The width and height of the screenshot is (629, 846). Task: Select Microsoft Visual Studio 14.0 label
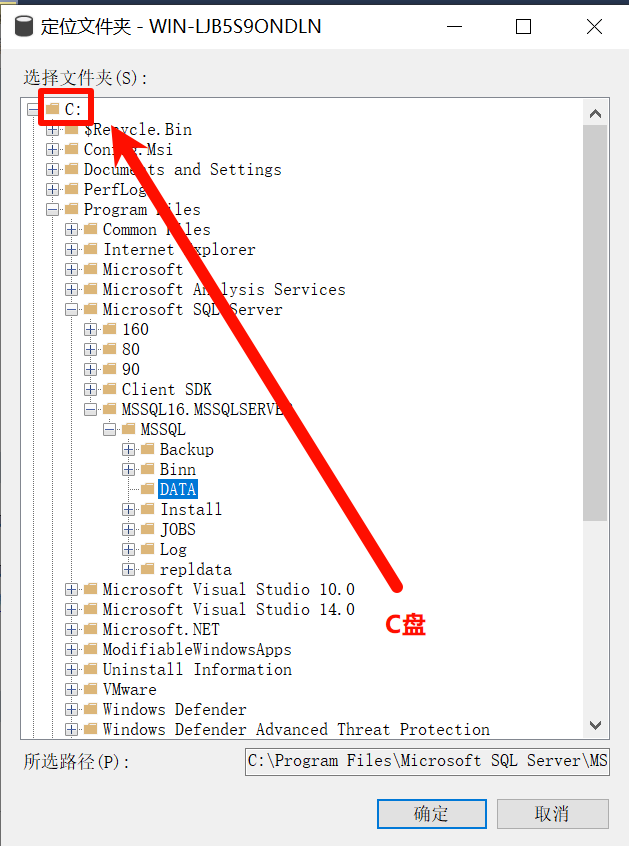click(x=229, y=609)
